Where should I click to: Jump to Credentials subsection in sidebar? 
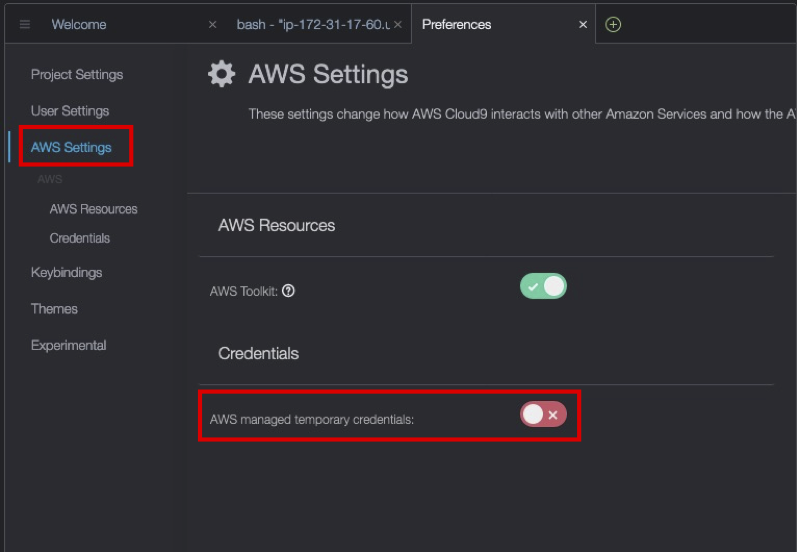[x=80, y=238]
